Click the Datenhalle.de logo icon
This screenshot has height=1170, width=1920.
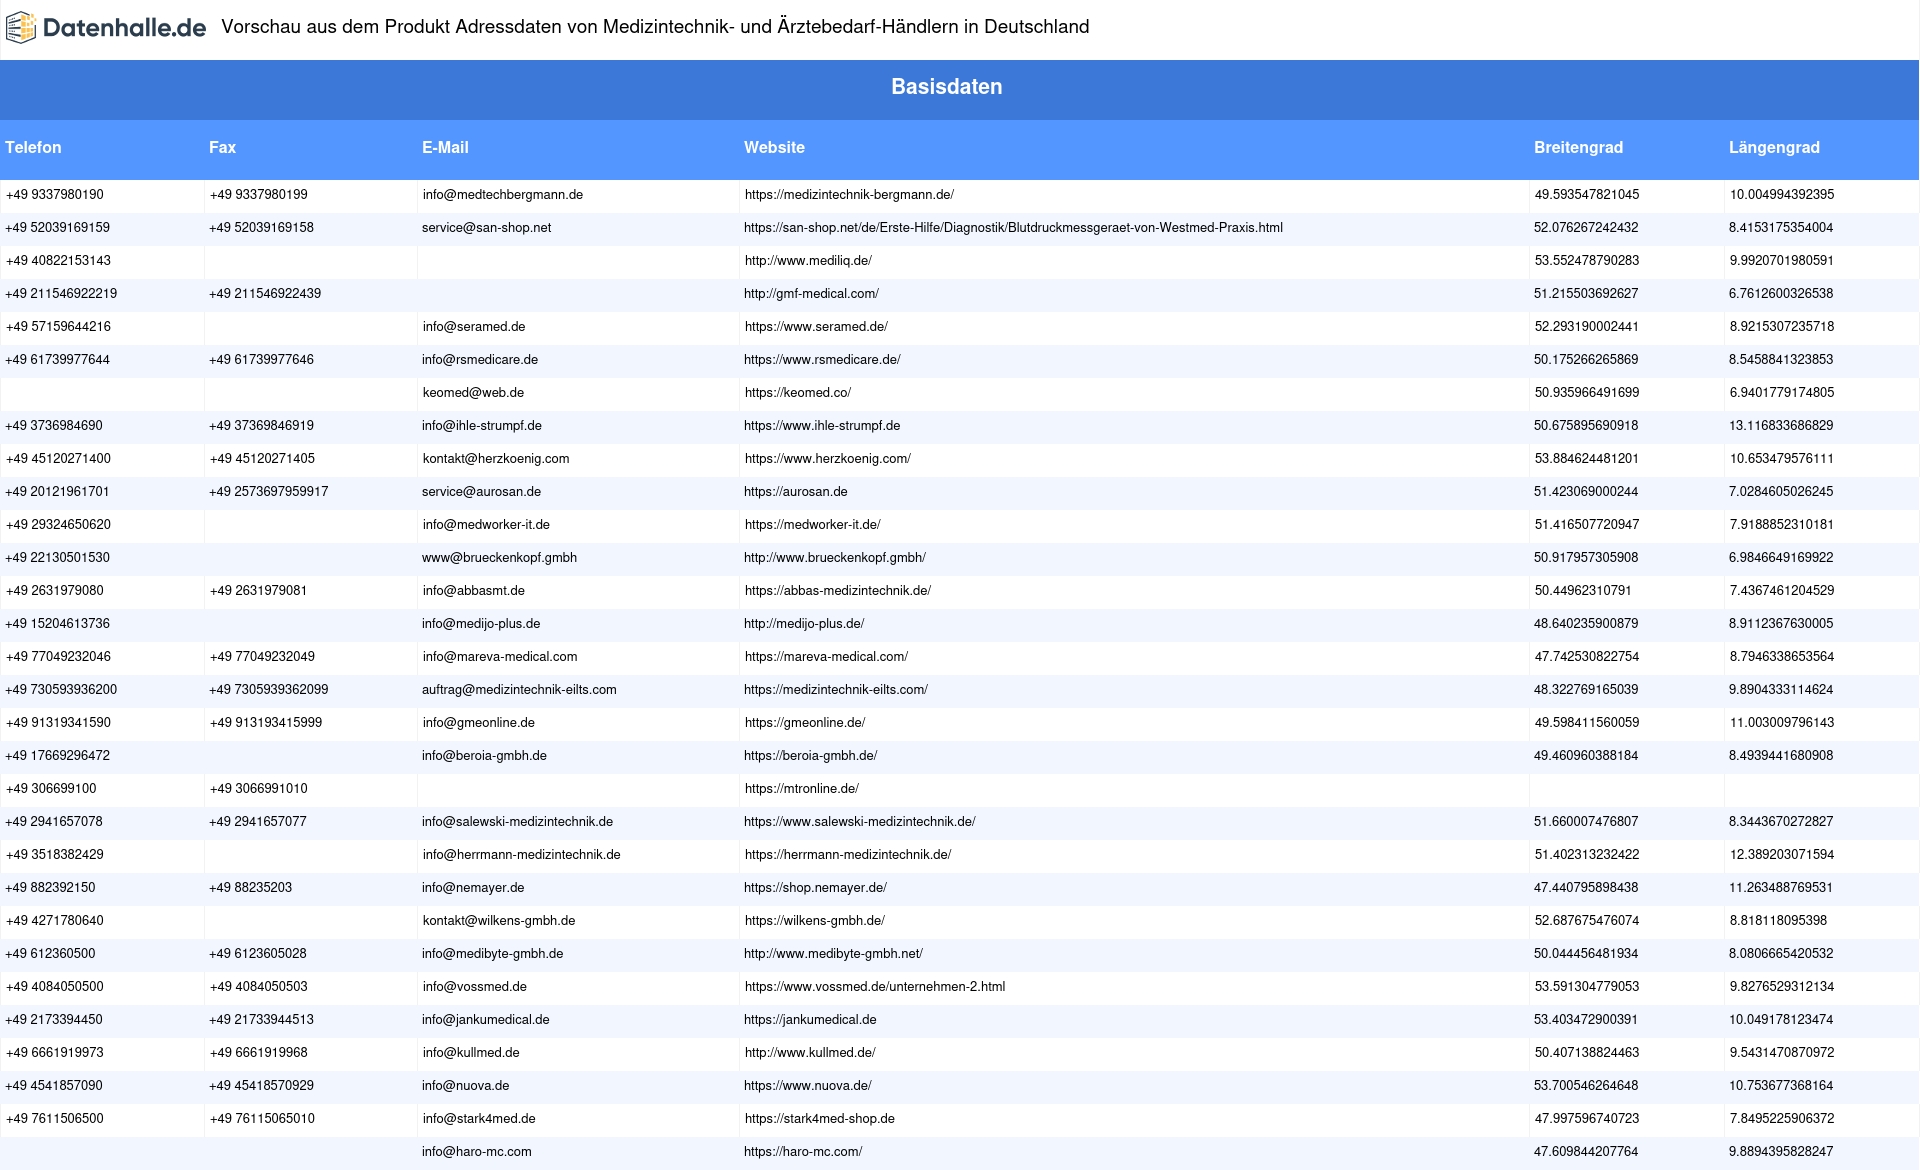pyautogui.click(x=20, y=28)
